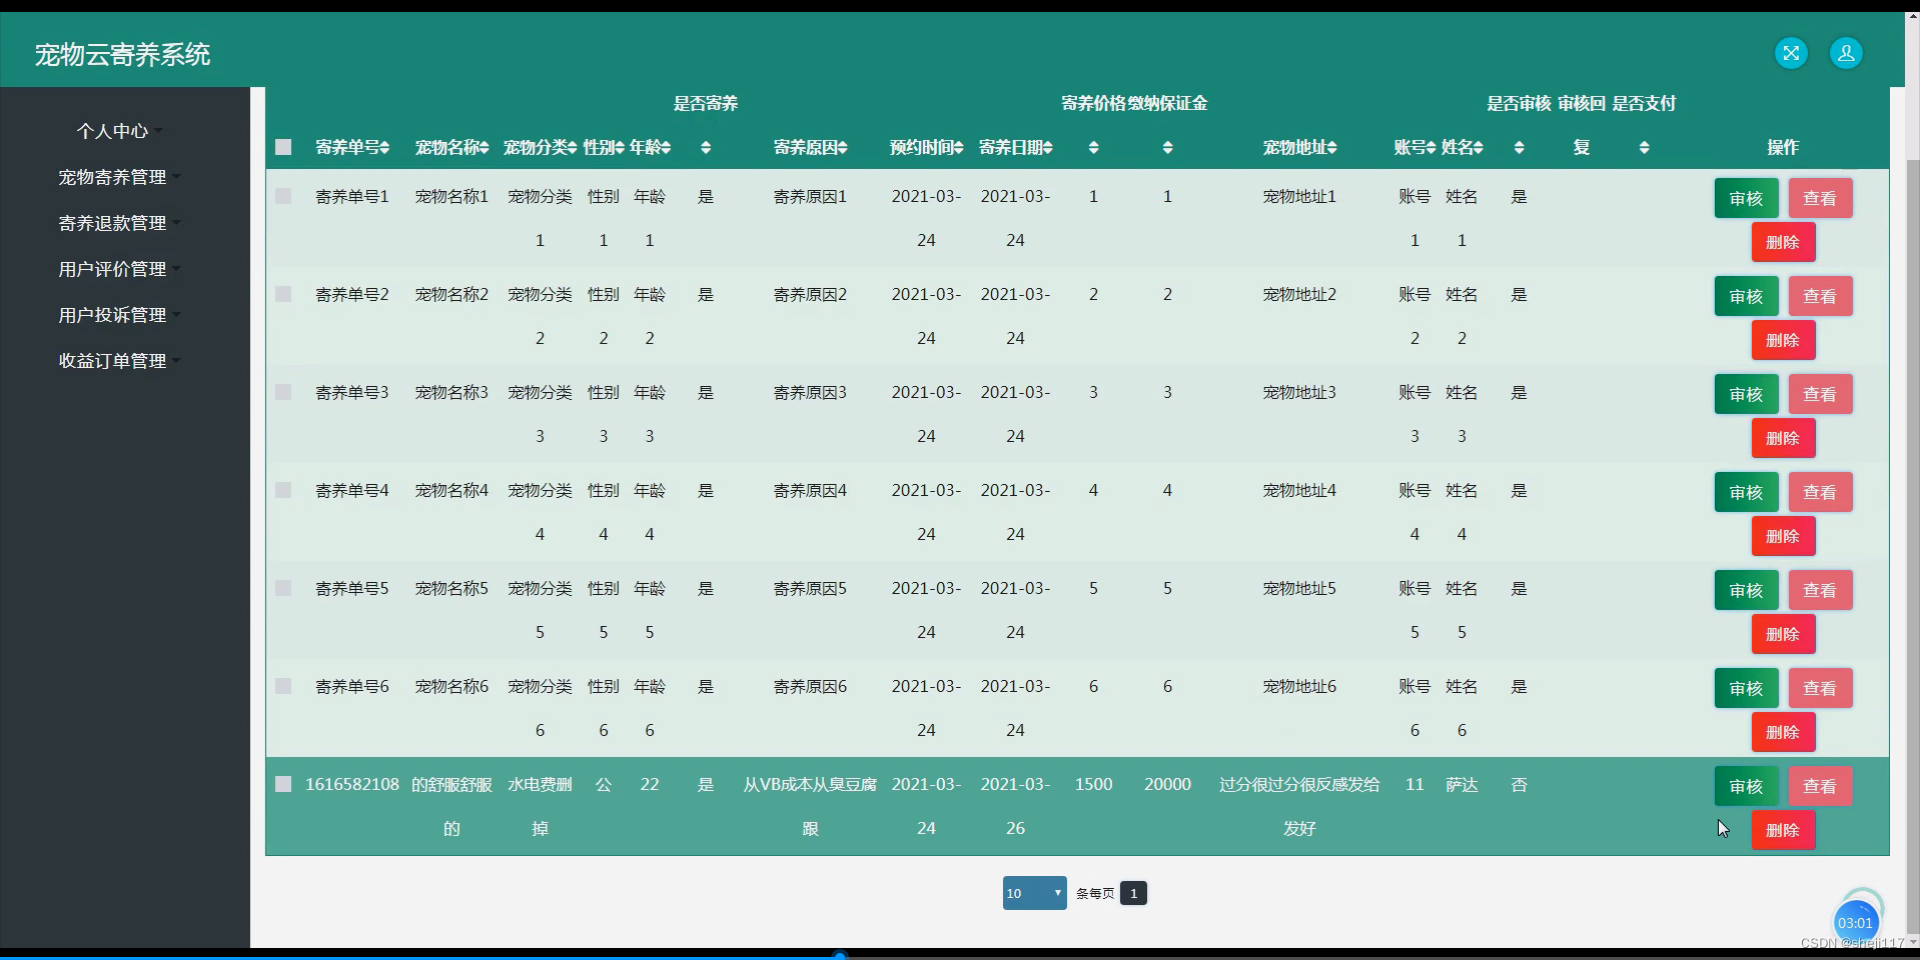Check the row for 寄养单号1
Screen dimensions: 1920x960
click(x=283, y=196)
